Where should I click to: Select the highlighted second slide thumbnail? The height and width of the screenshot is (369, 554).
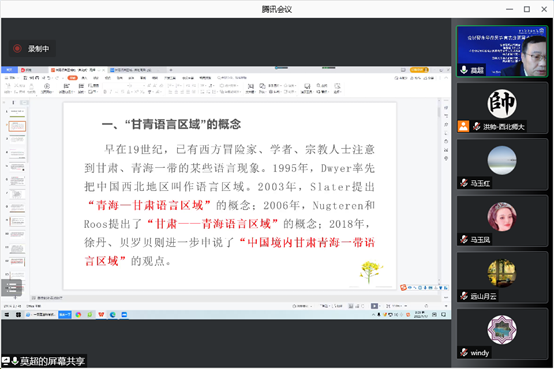point(17,126)
